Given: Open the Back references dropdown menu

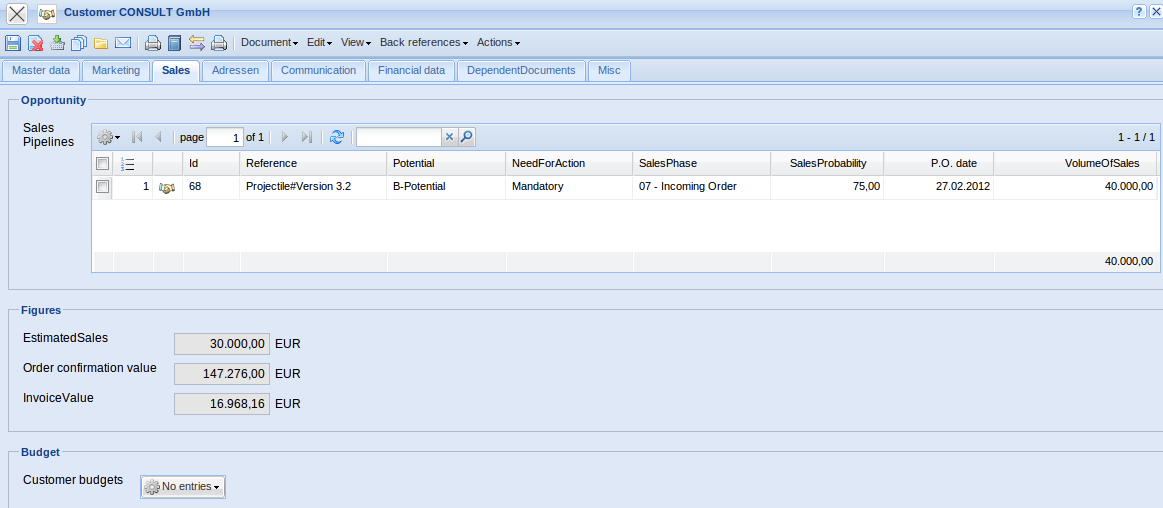Looking at the screenshot, I should pyautogui.click(x=424, y=43).
